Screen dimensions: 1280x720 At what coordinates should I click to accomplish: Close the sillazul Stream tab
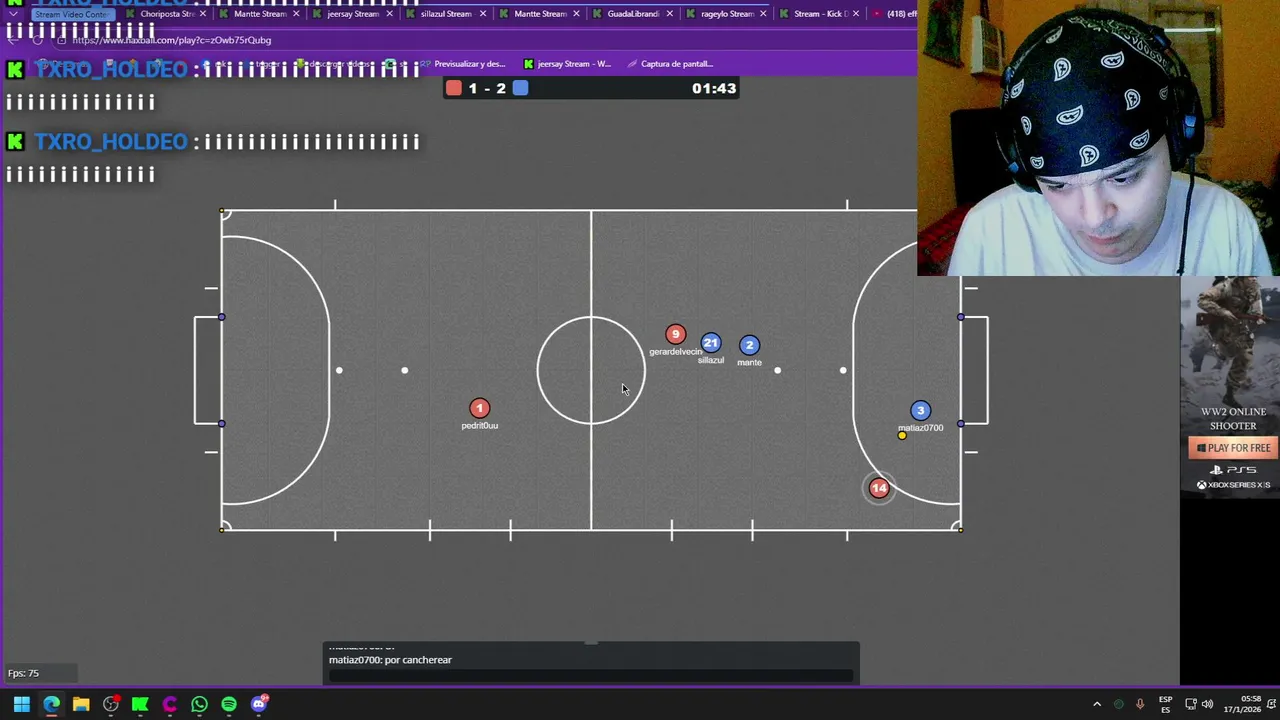(484, 14)
